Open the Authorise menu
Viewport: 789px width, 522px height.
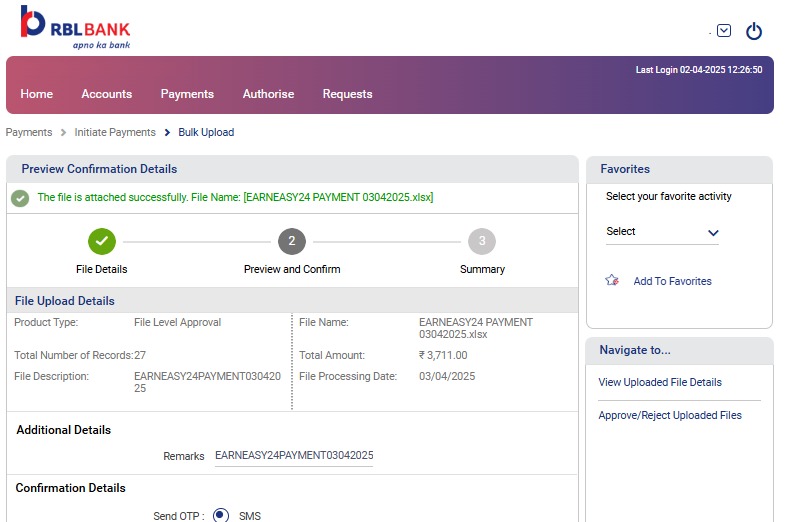(268, 94)
